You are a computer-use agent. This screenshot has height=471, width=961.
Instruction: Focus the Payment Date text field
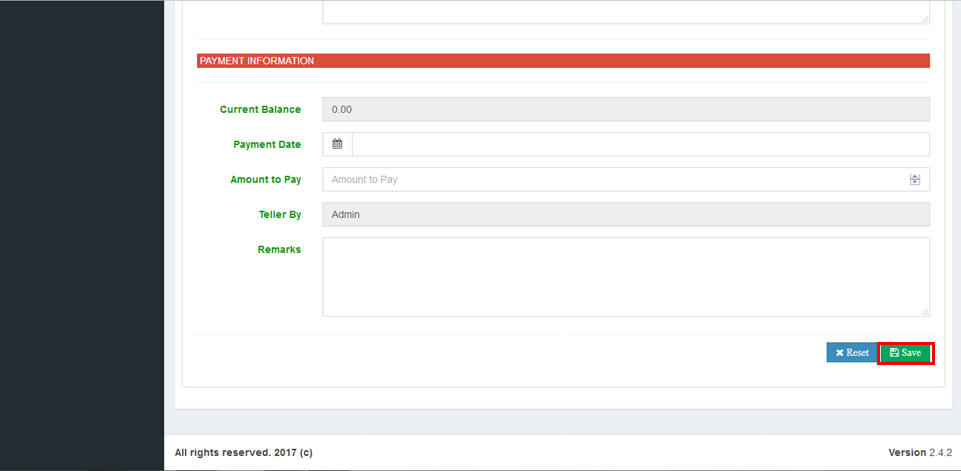coord(640,144)
